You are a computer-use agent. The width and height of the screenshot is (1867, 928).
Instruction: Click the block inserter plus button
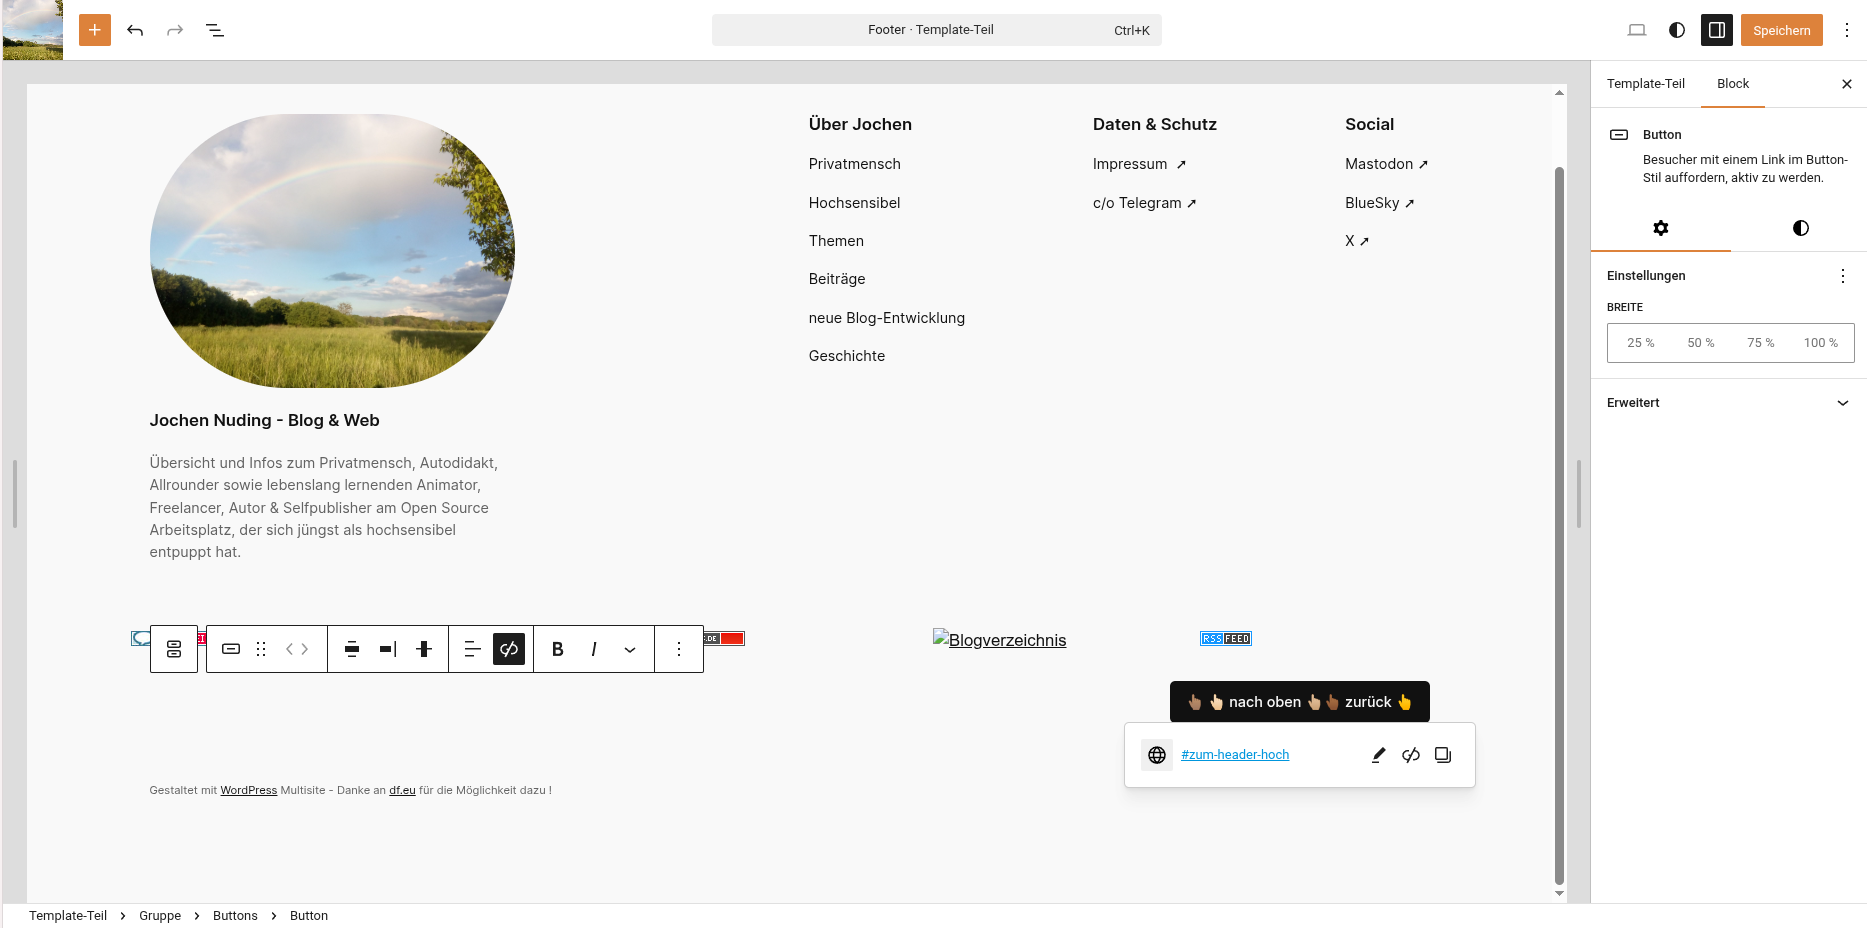[95, 30]
